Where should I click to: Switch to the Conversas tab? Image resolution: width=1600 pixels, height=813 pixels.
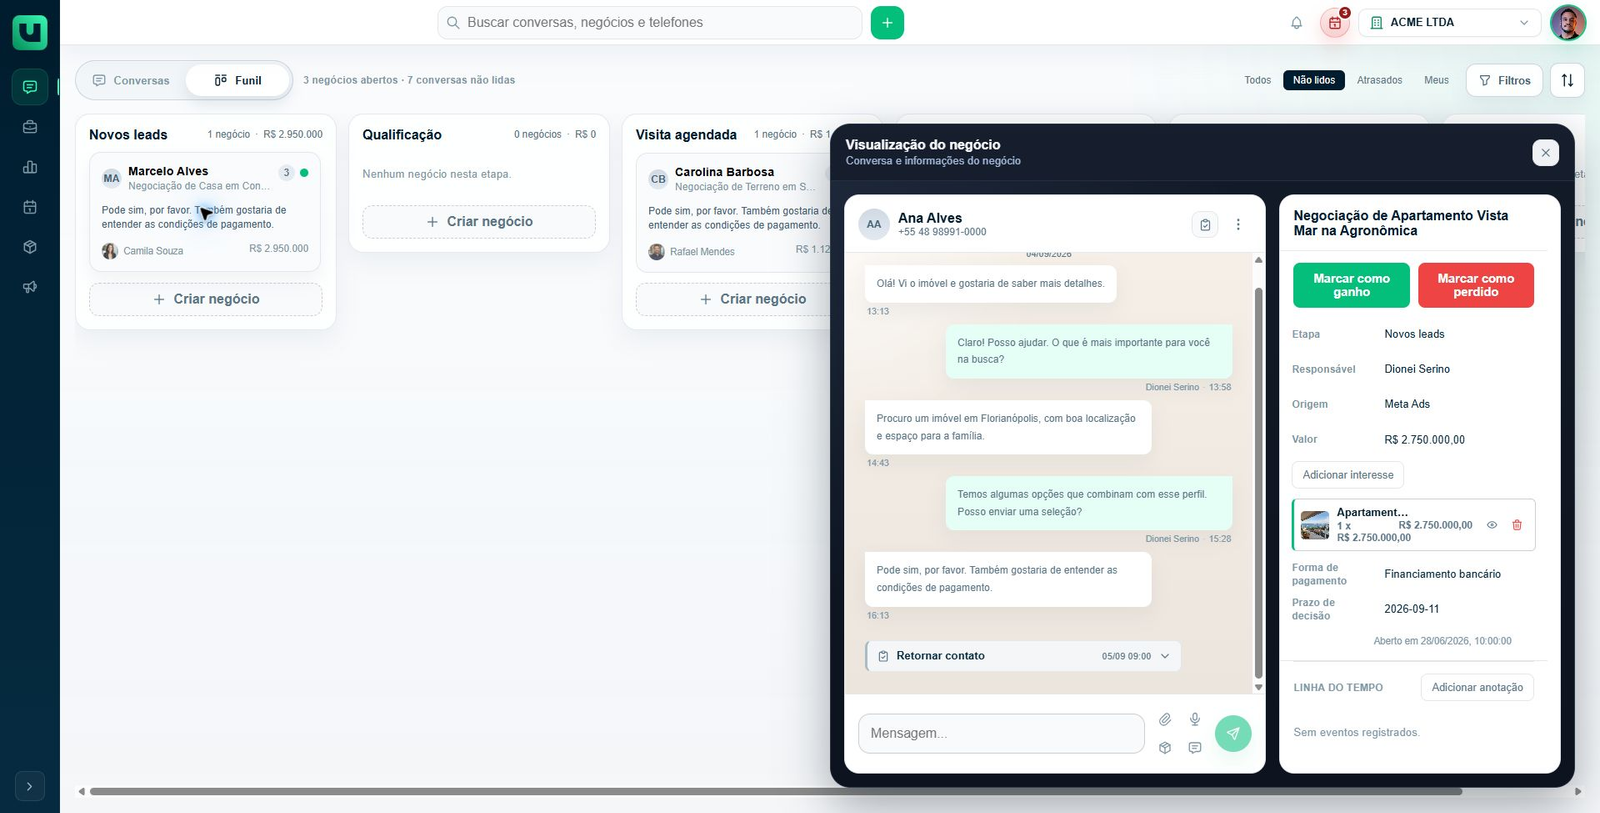131,80
